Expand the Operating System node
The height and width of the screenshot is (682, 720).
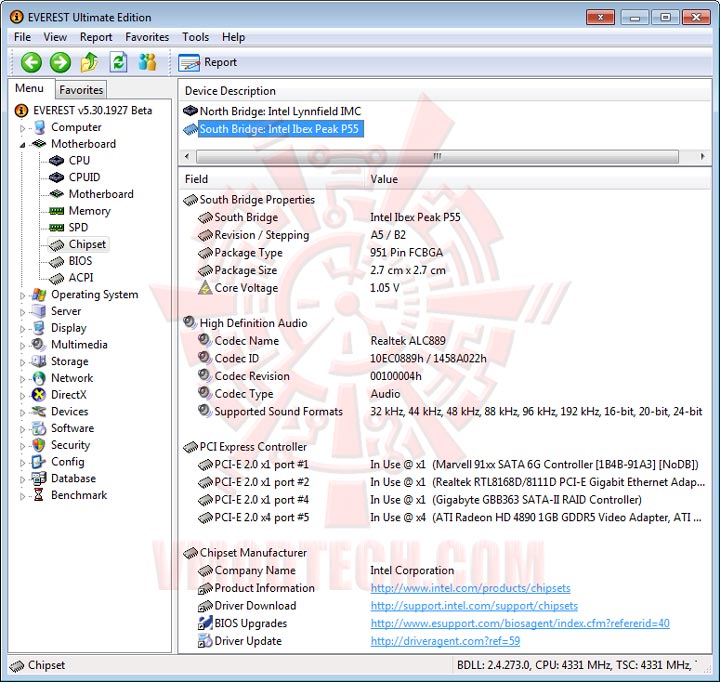point(22,295)
